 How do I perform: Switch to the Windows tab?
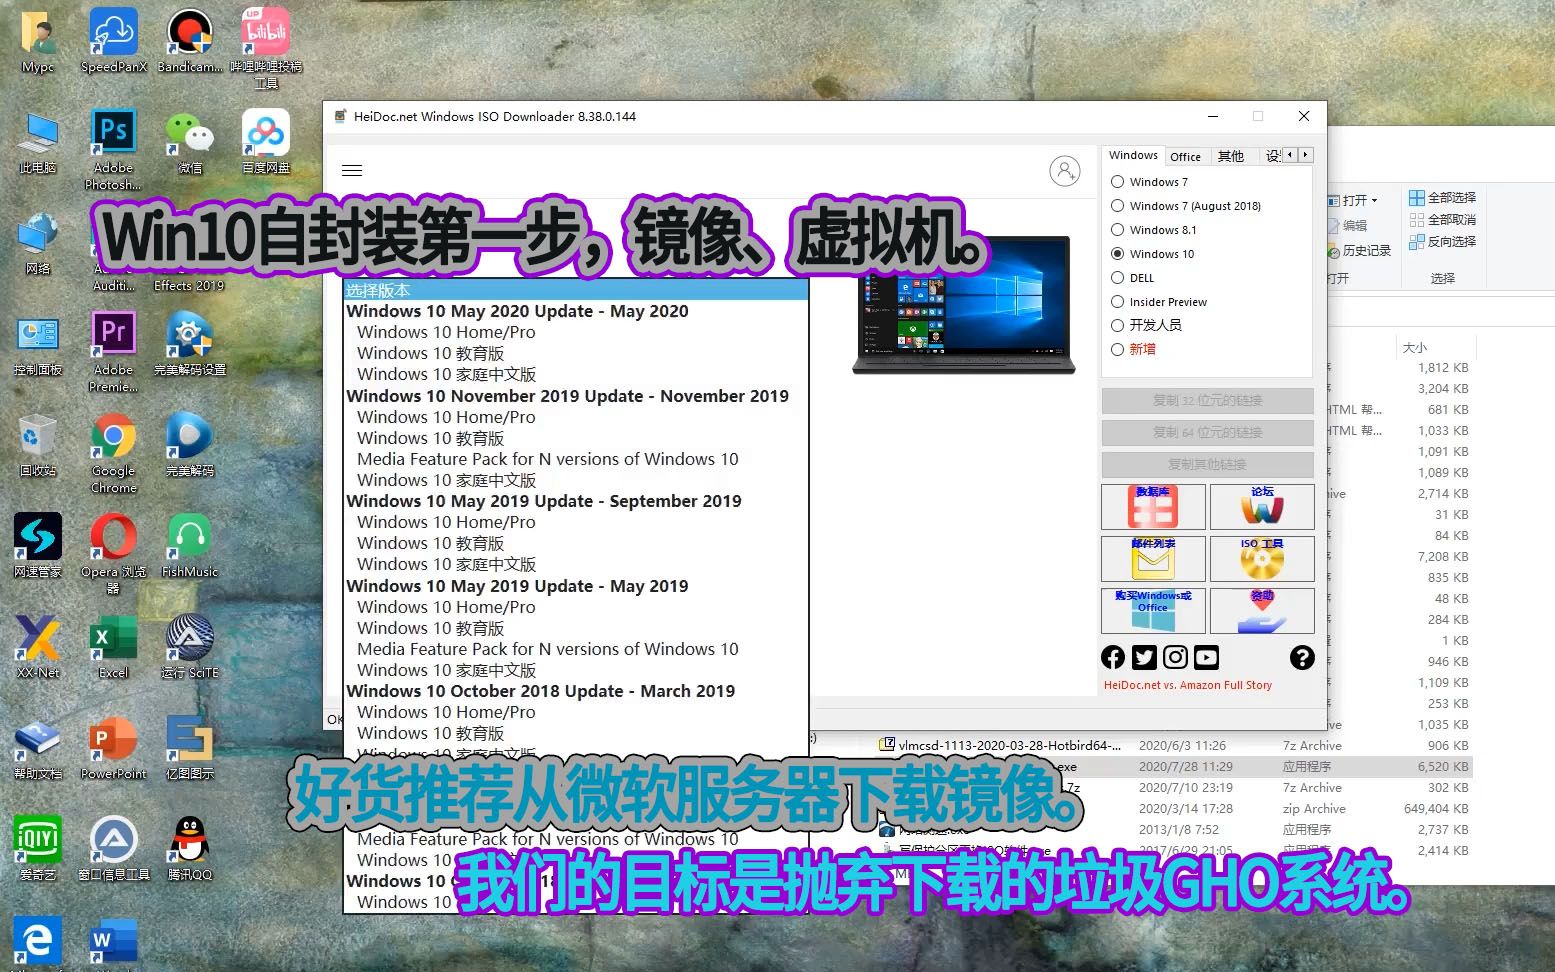point(1133,155)
